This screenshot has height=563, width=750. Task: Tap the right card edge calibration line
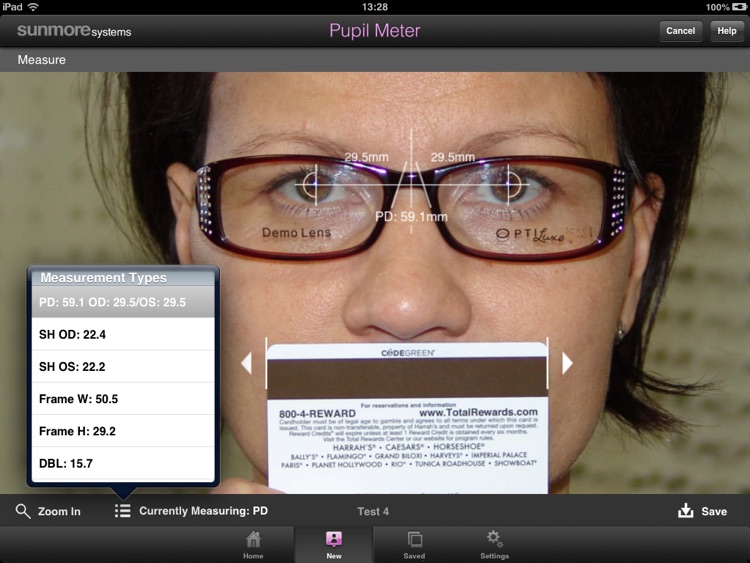click(548, 363)
